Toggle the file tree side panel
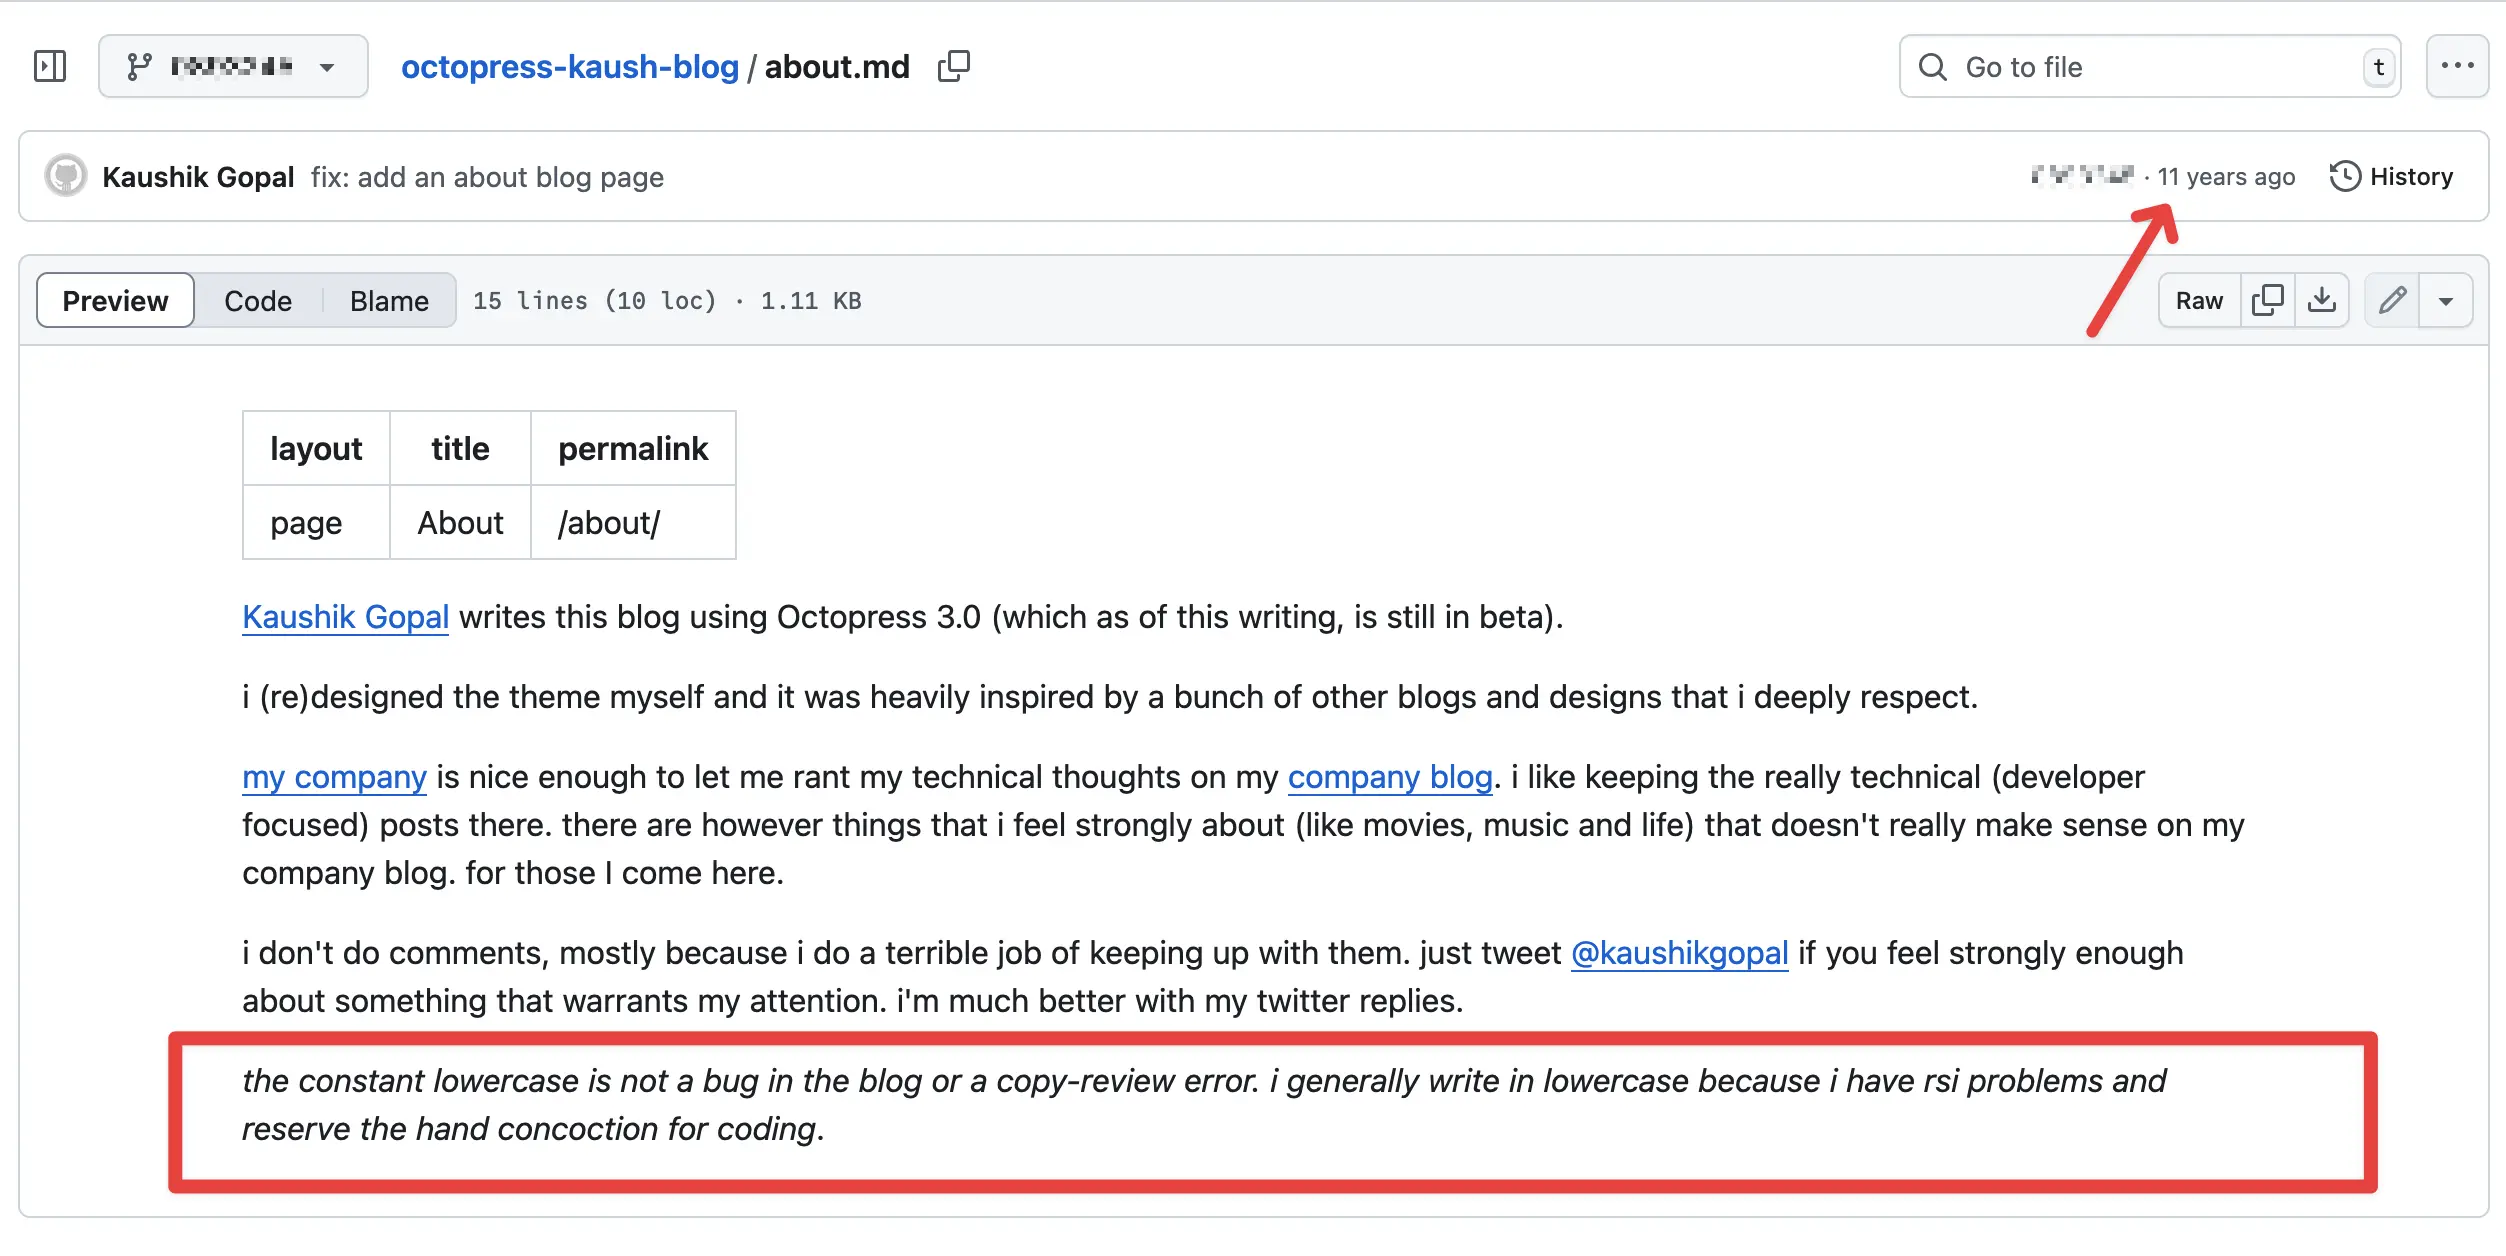The height and width of the screenshot is (1256, 2506). tap(49, 65)
